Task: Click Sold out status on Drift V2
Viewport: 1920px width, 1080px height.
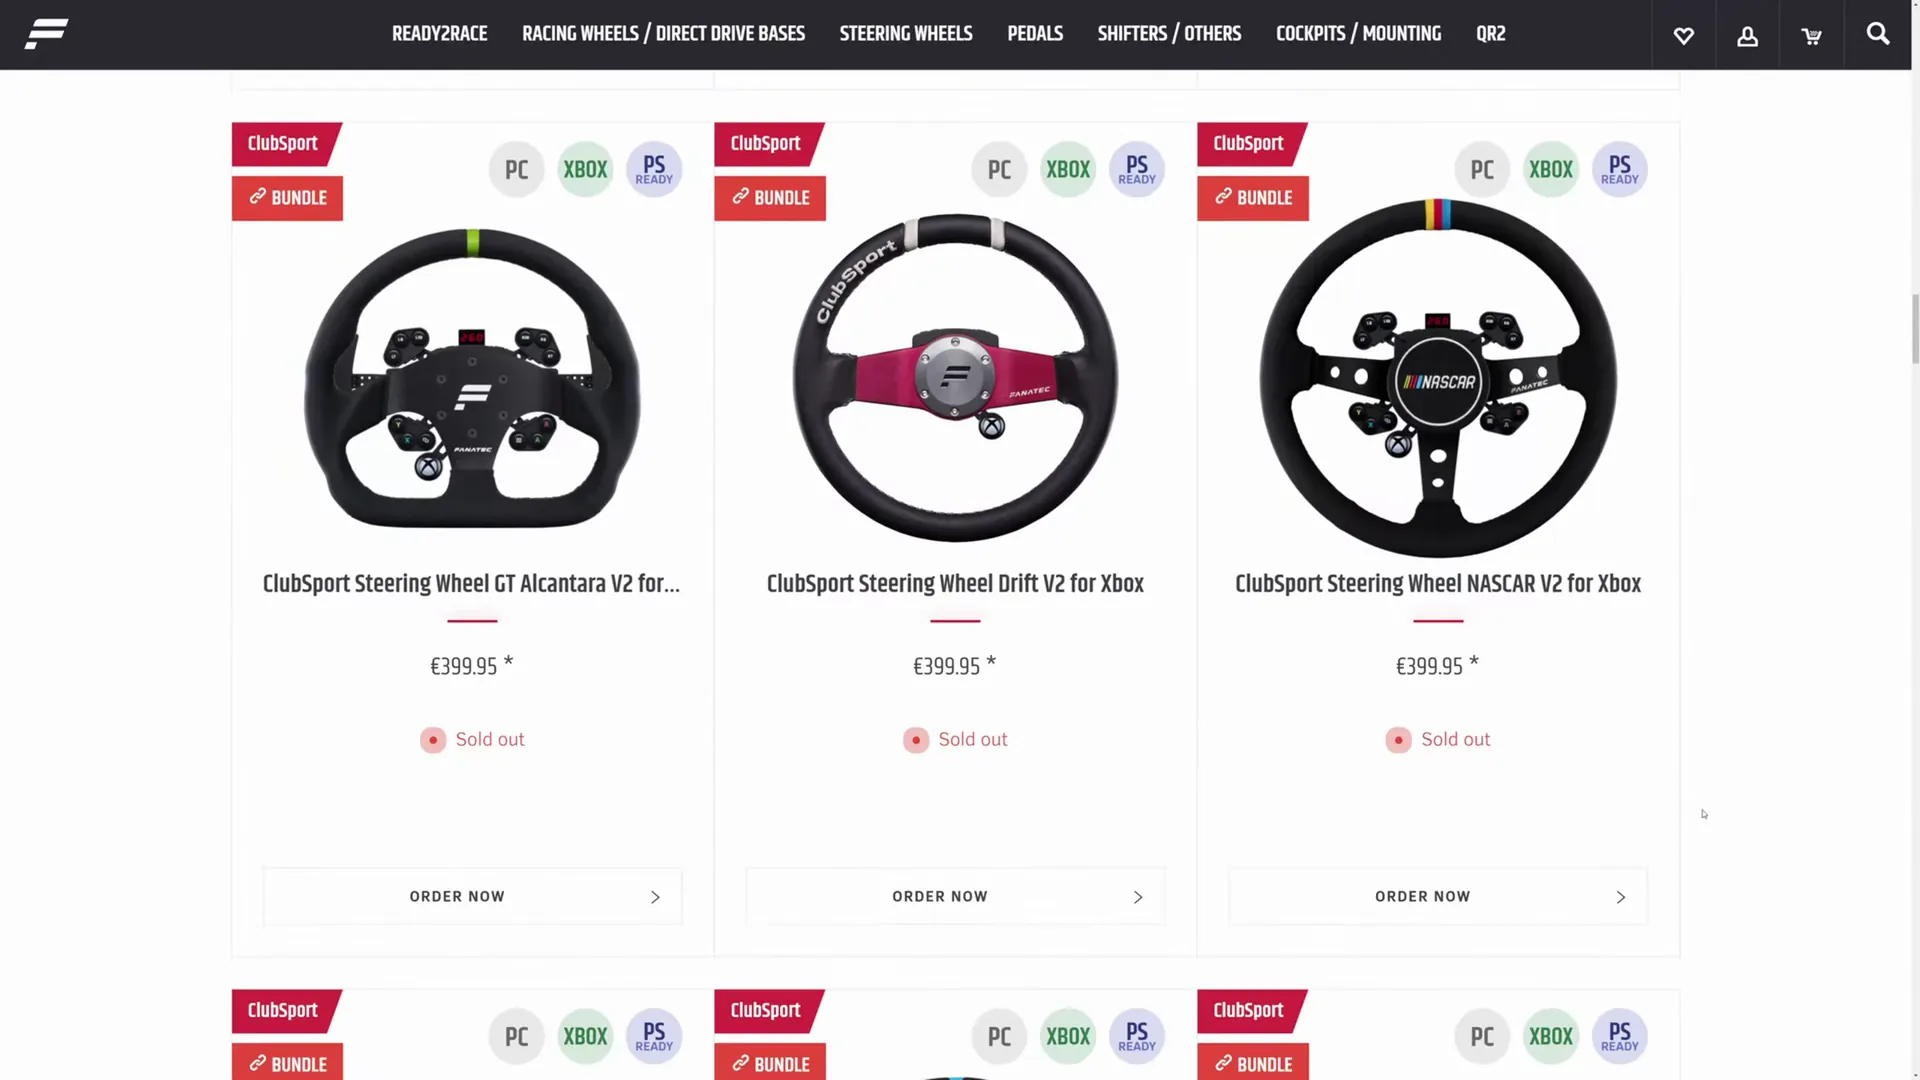Action: pyautogui.click(x=955, y=740)
